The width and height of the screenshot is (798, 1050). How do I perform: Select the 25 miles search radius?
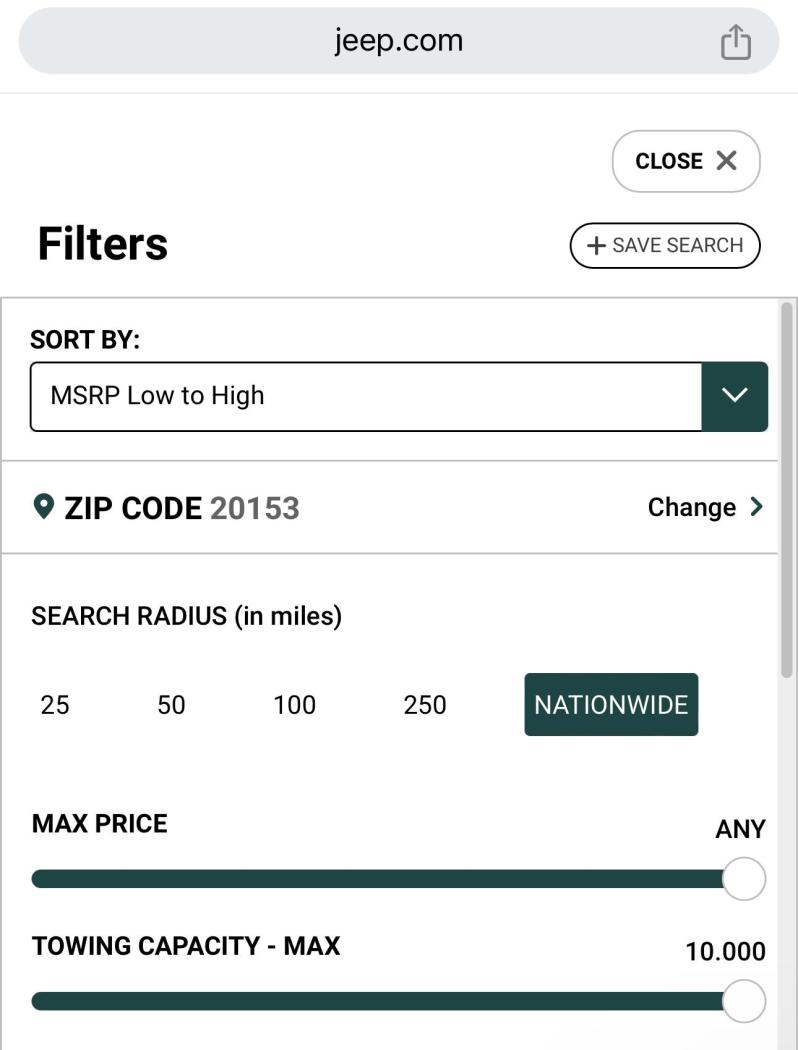55,705
